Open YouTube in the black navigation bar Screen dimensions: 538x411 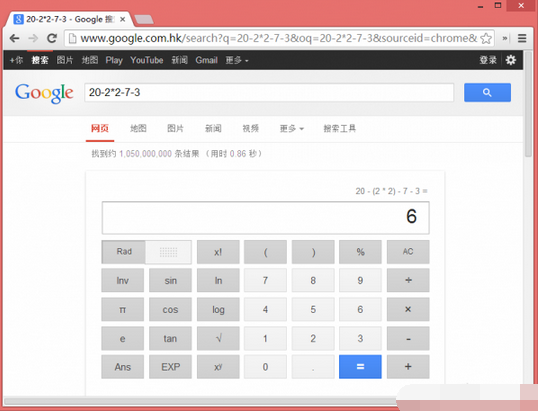pyautogui.click(x=147, y=60)
